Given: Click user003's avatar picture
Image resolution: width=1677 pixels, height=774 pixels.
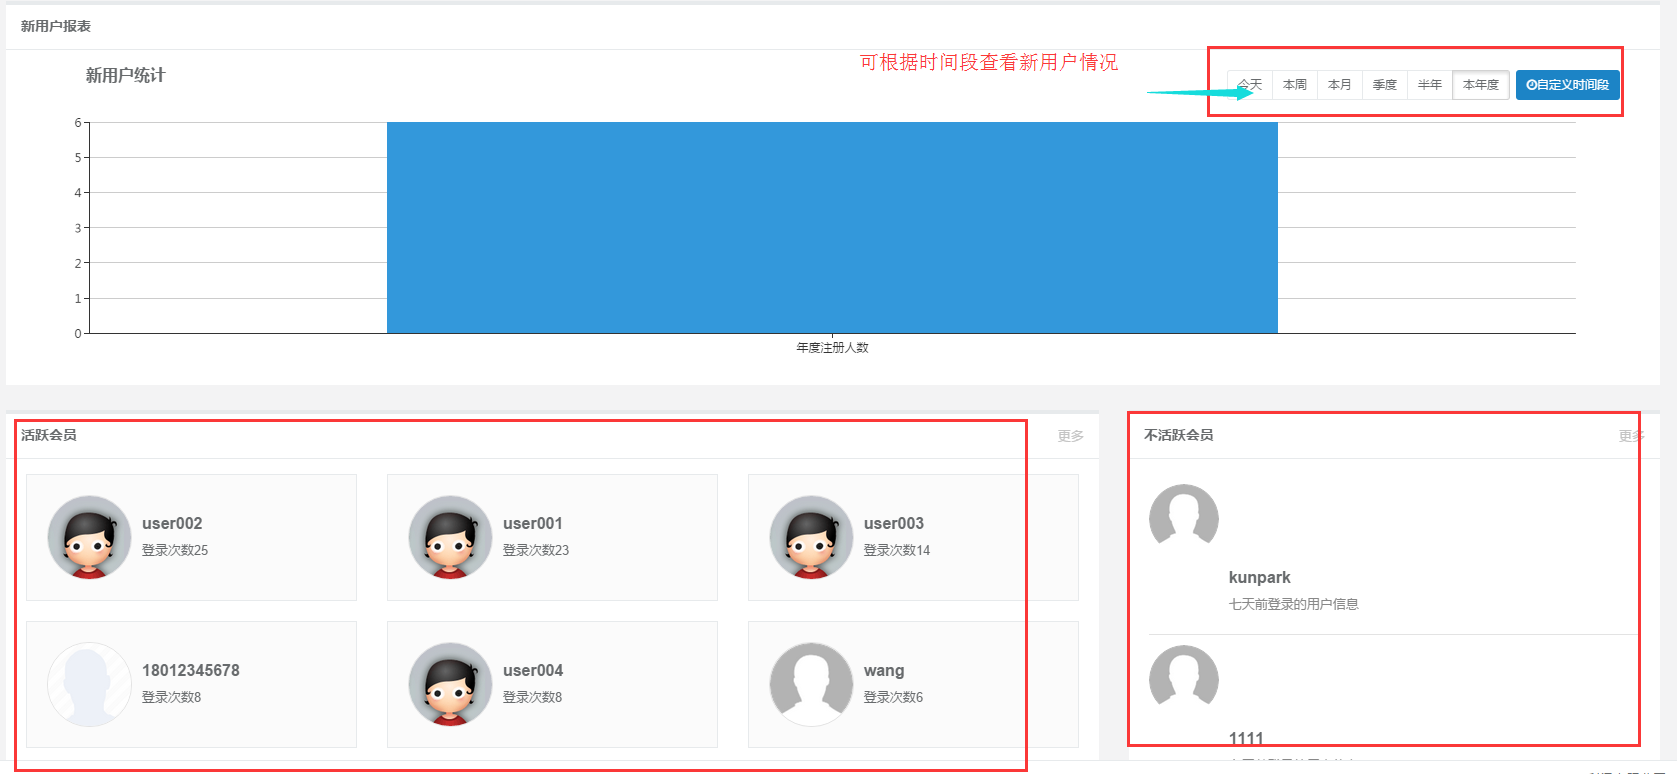Looking at the screenshot, I should point(811,537).
